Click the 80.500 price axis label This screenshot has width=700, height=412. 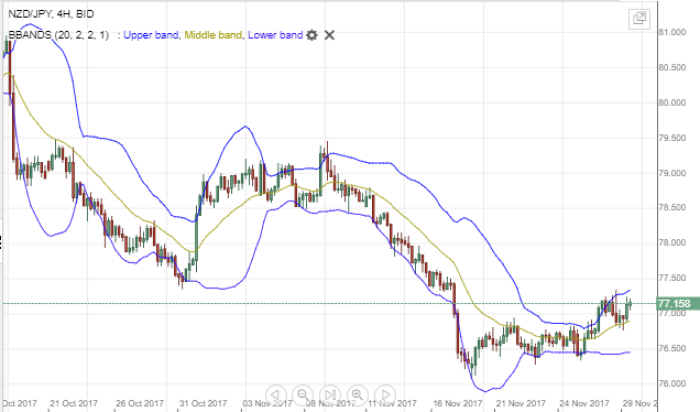coord(672,67)
